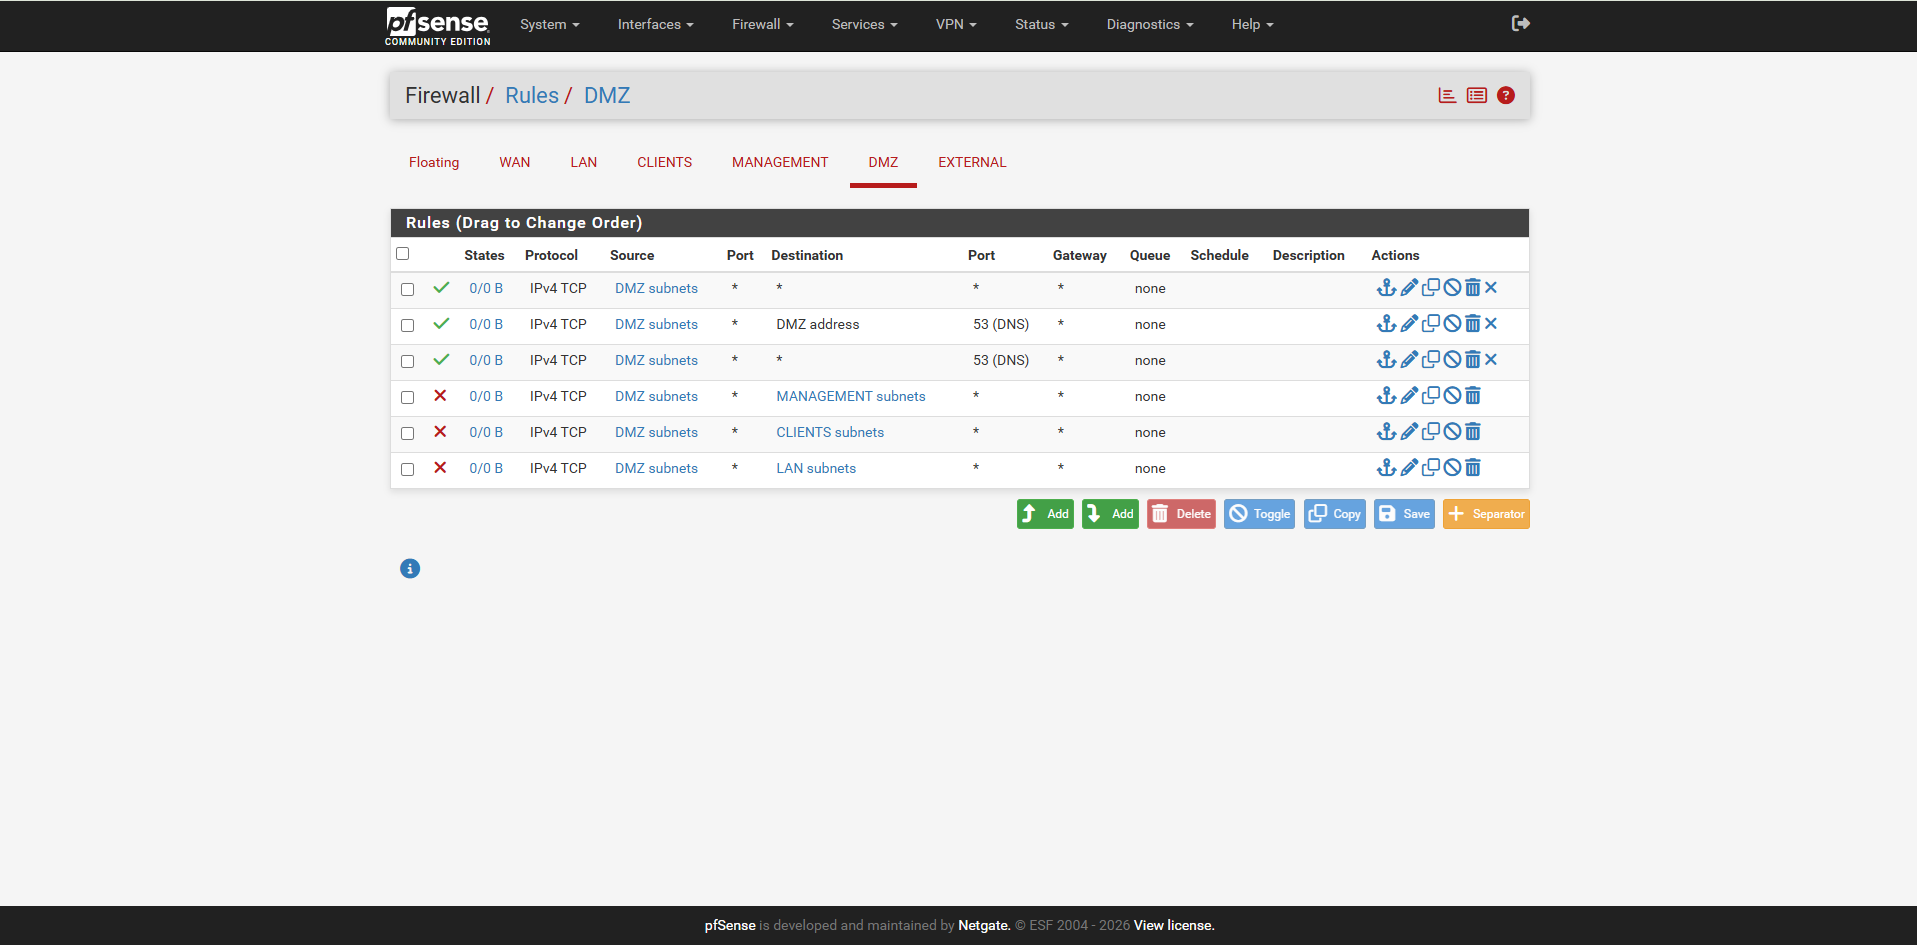Switch to the Floating rules tab
The width and height of the screenshot is (1917, 945).
click(434, 162)
